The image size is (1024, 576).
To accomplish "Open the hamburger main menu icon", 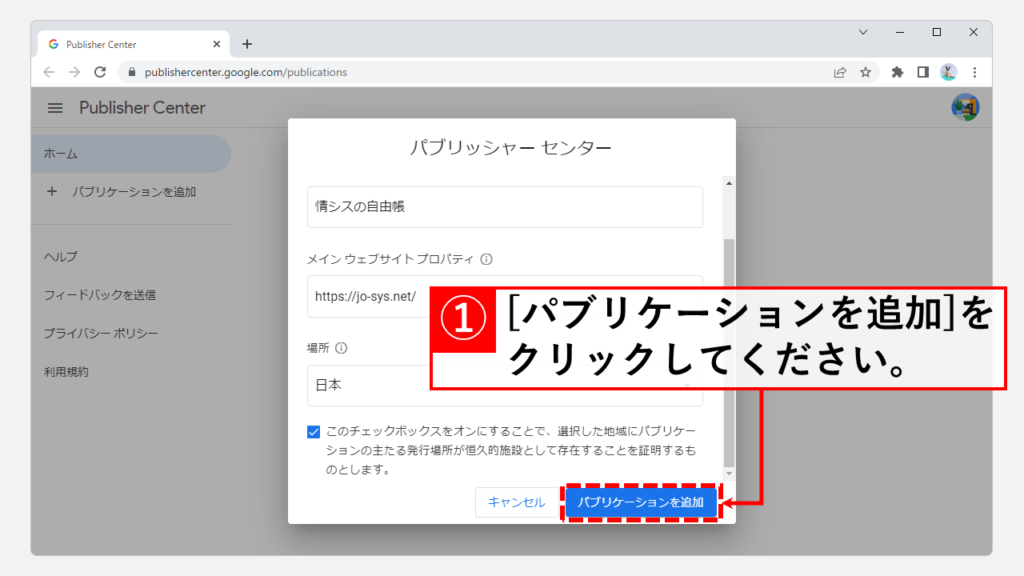I will tap(55, 108).
